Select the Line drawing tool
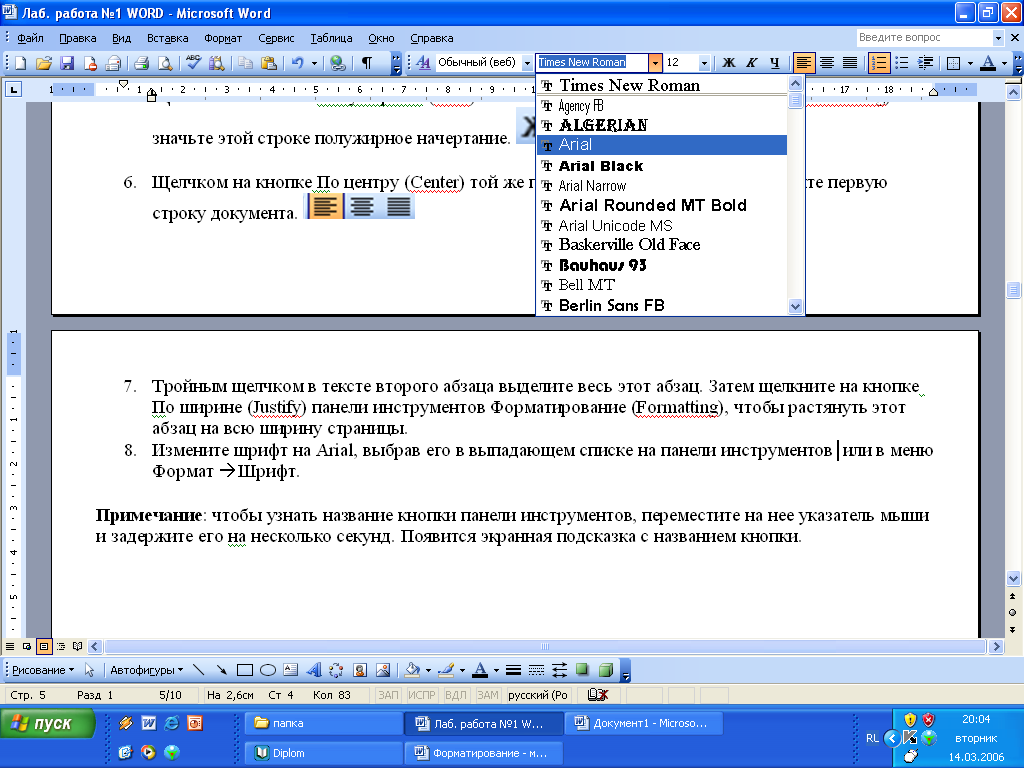 coord(199,670)
